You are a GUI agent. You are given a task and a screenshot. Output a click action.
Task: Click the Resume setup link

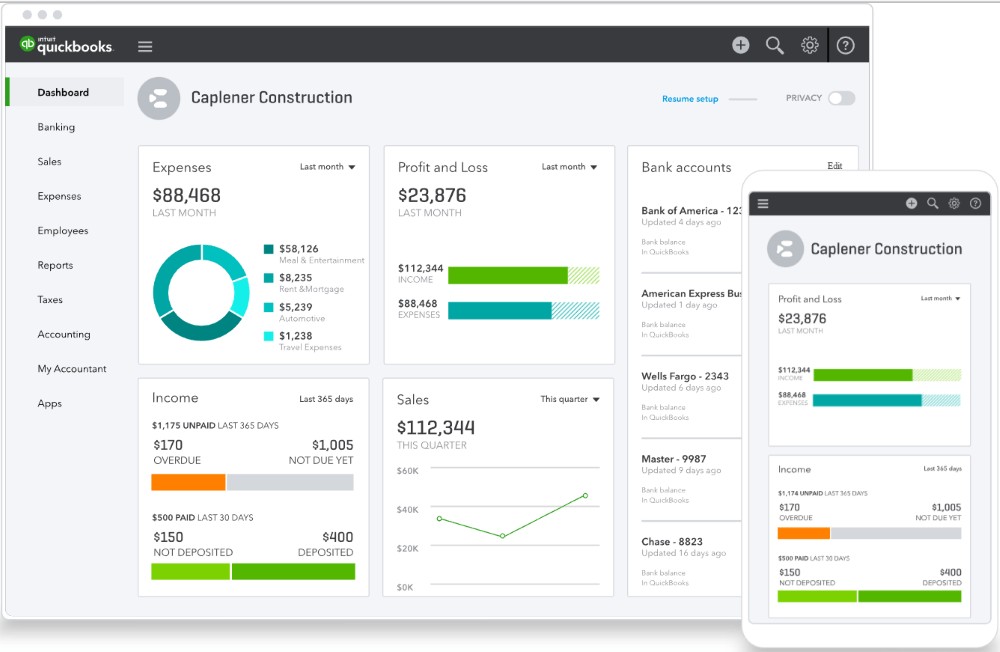pyautogui.click(x=690, y=99)
